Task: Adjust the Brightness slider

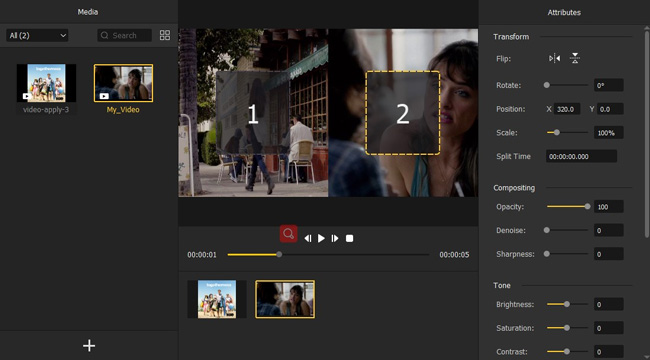Action: click(x=567, y=304)
